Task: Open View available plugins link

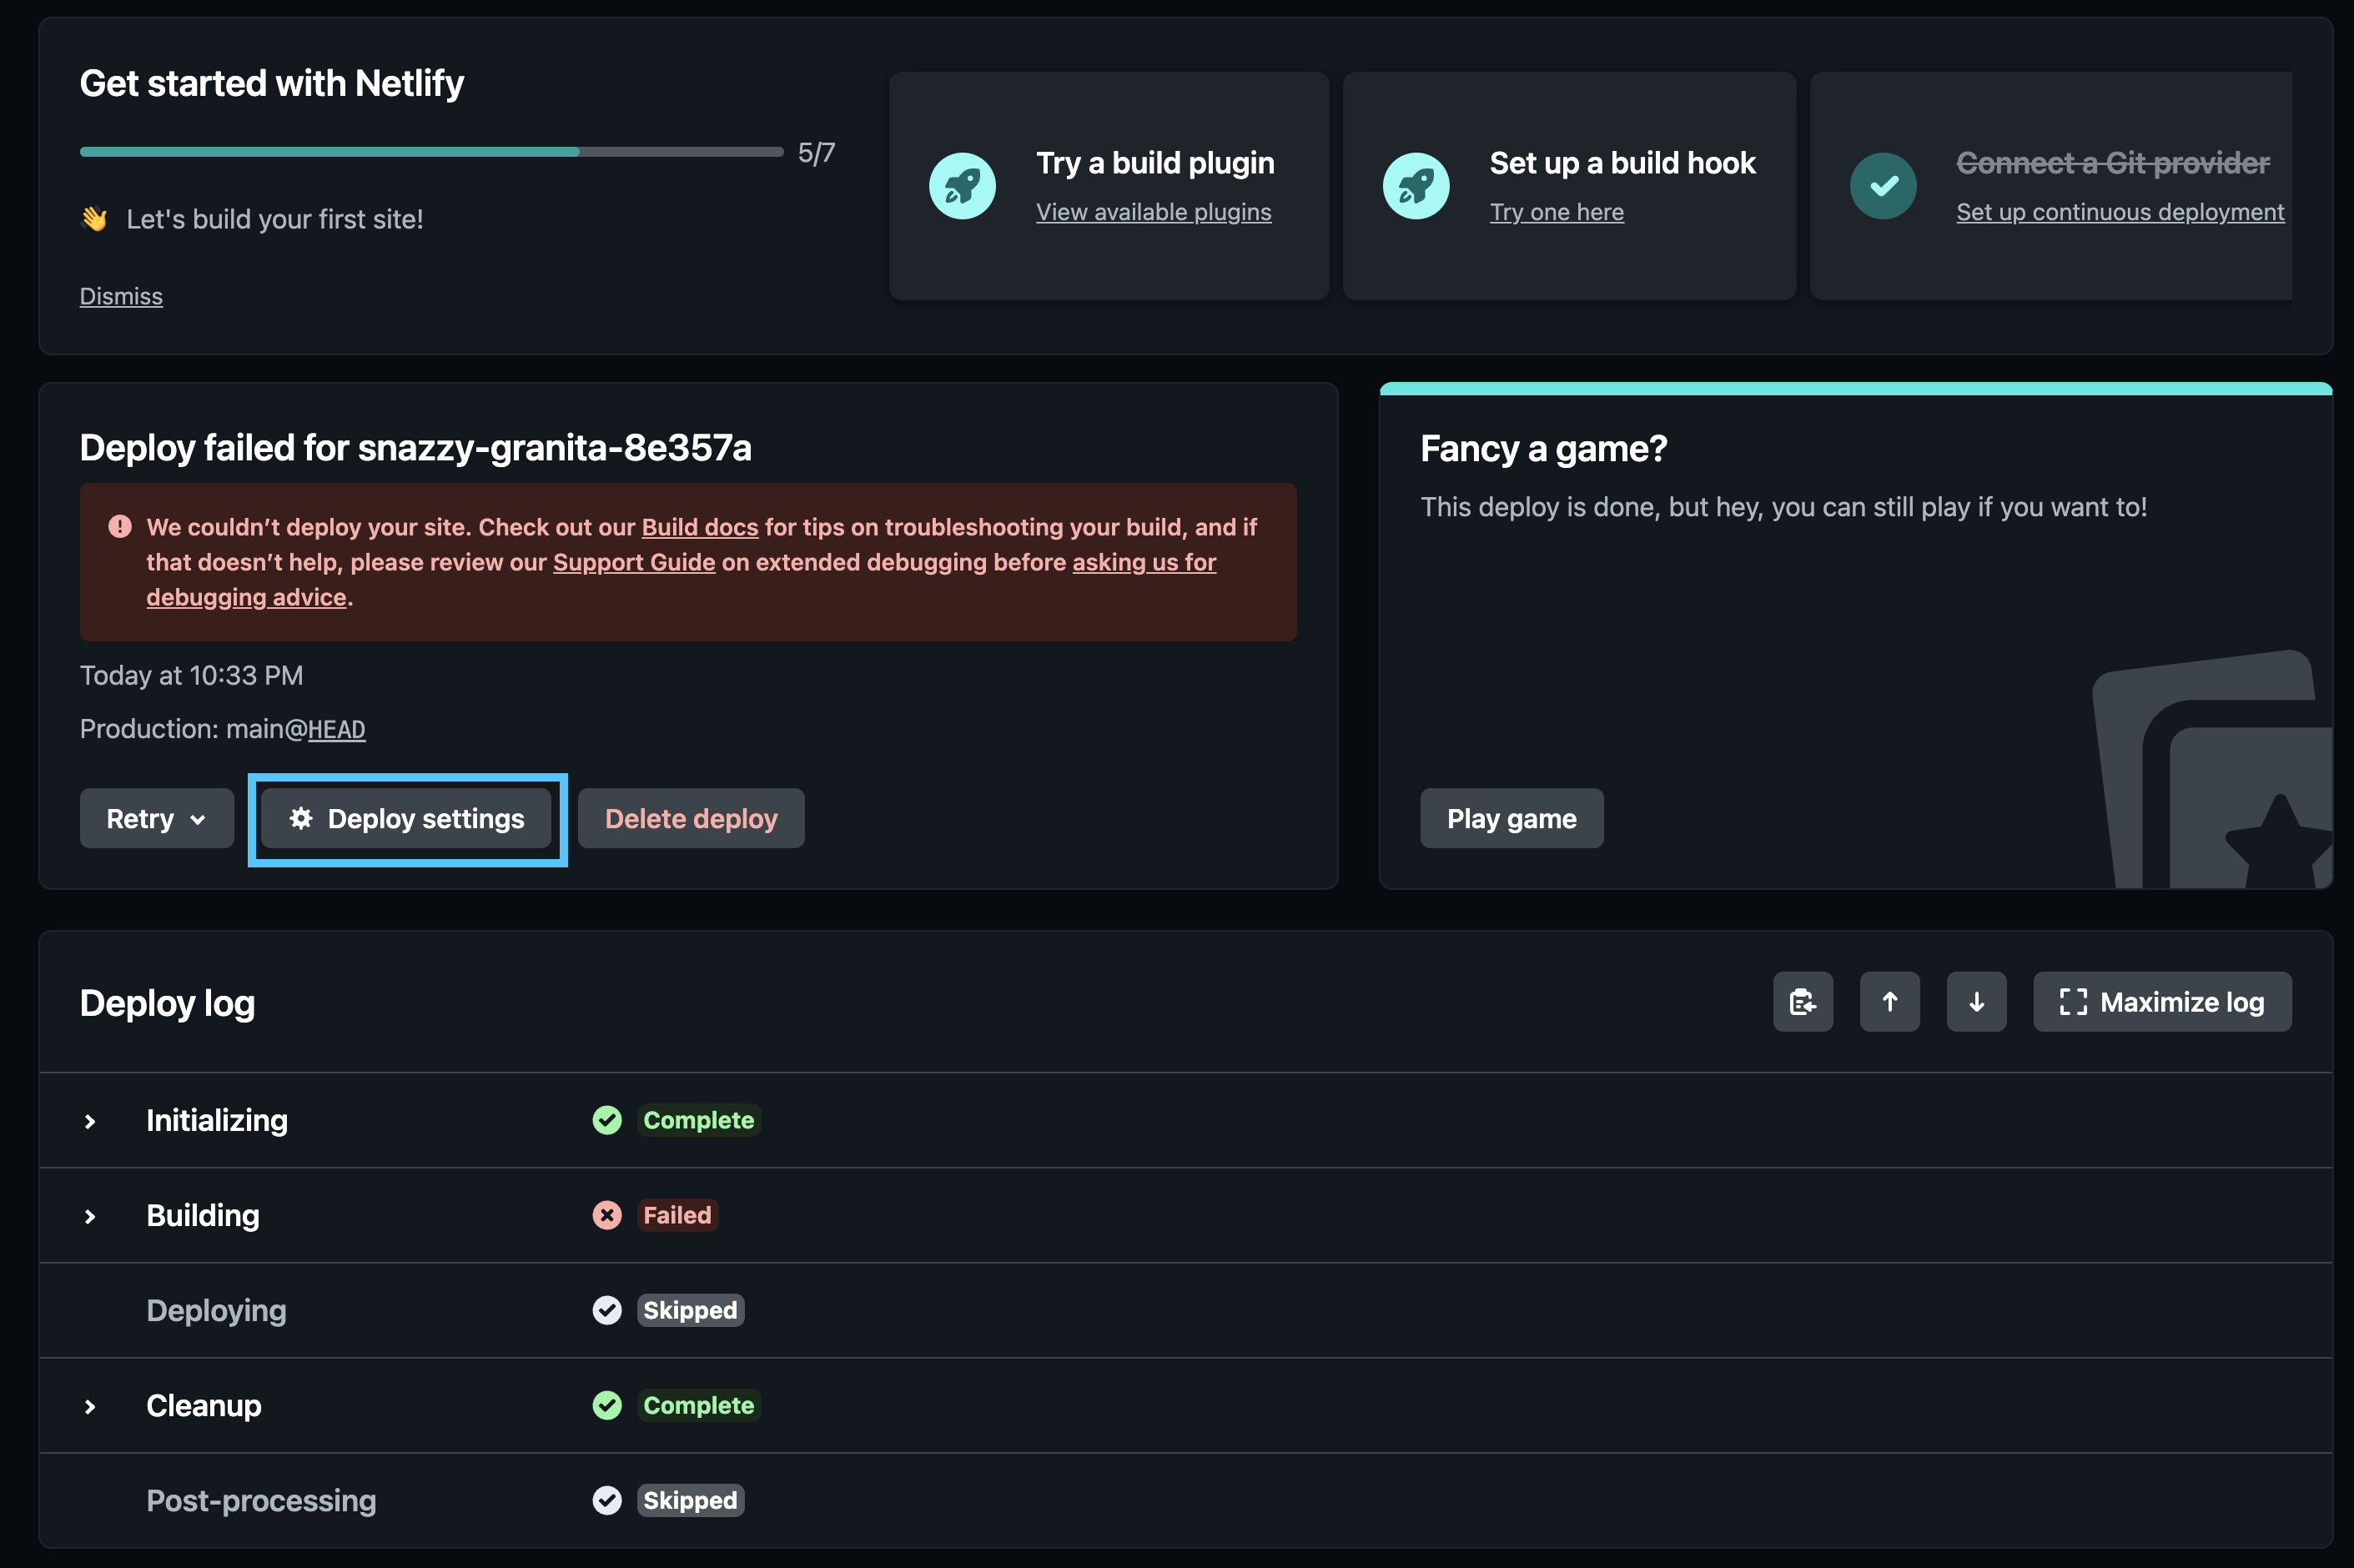Action: (1153, 212)
